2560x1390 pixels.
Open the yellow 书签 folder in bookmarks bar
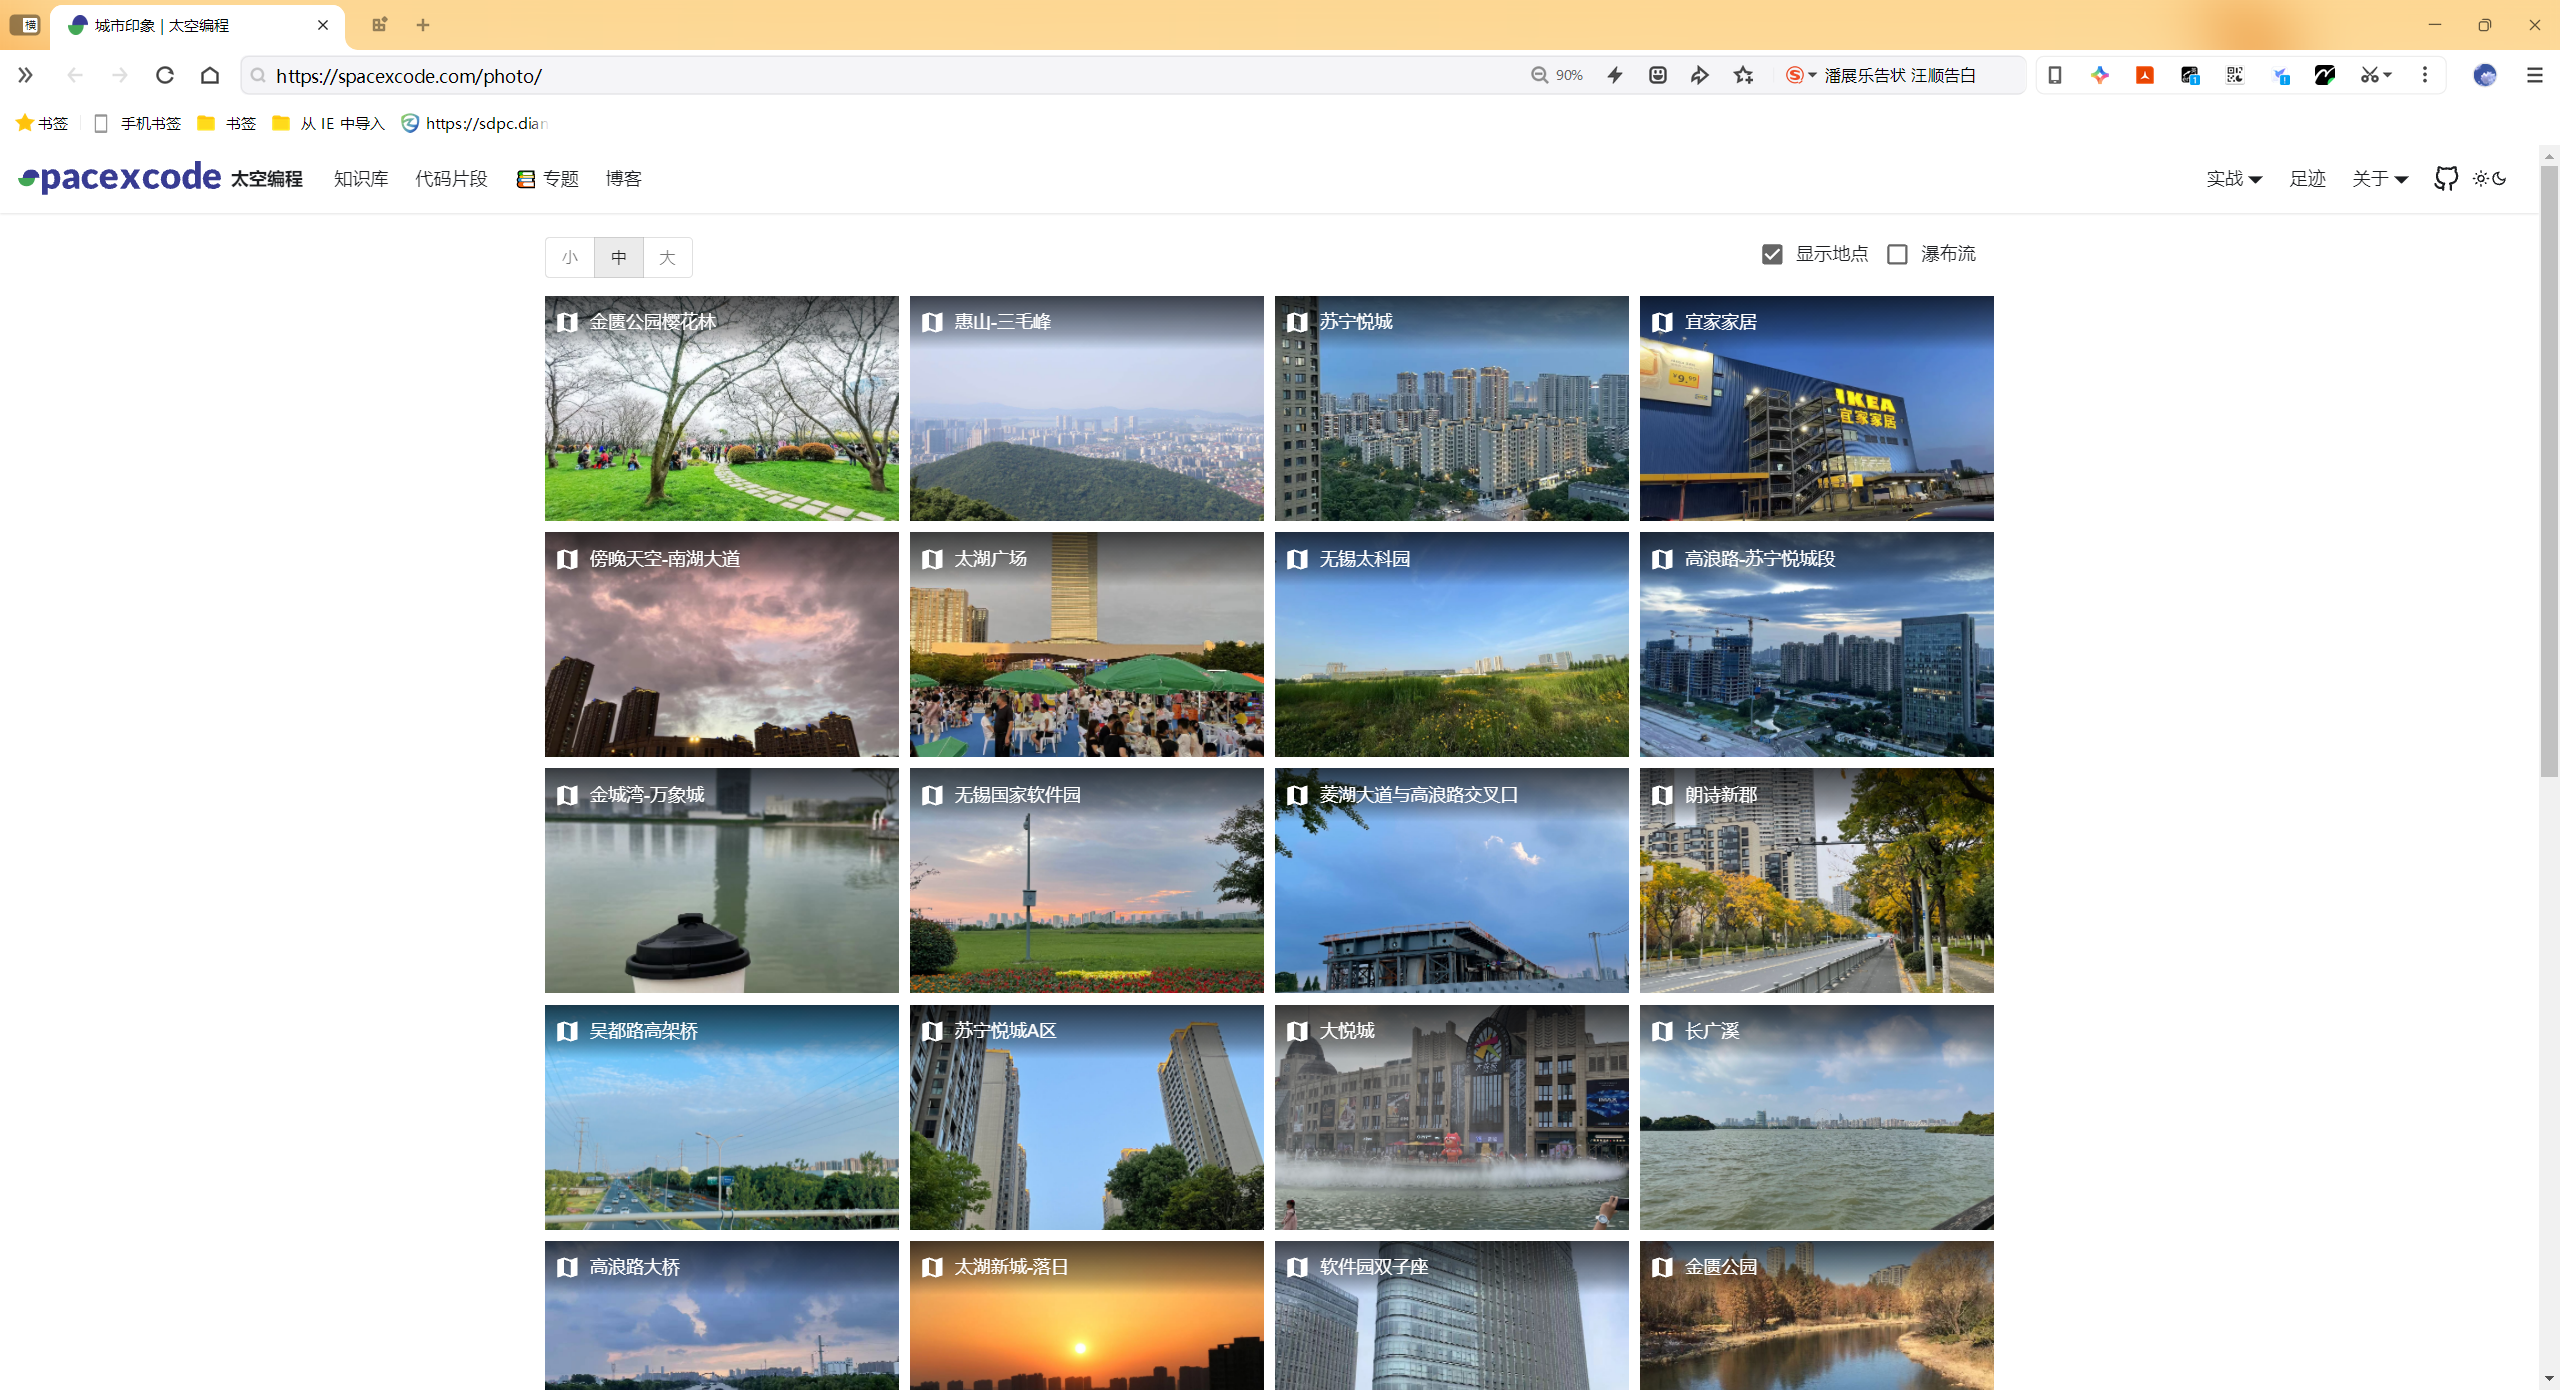click(x=227, y=123)
